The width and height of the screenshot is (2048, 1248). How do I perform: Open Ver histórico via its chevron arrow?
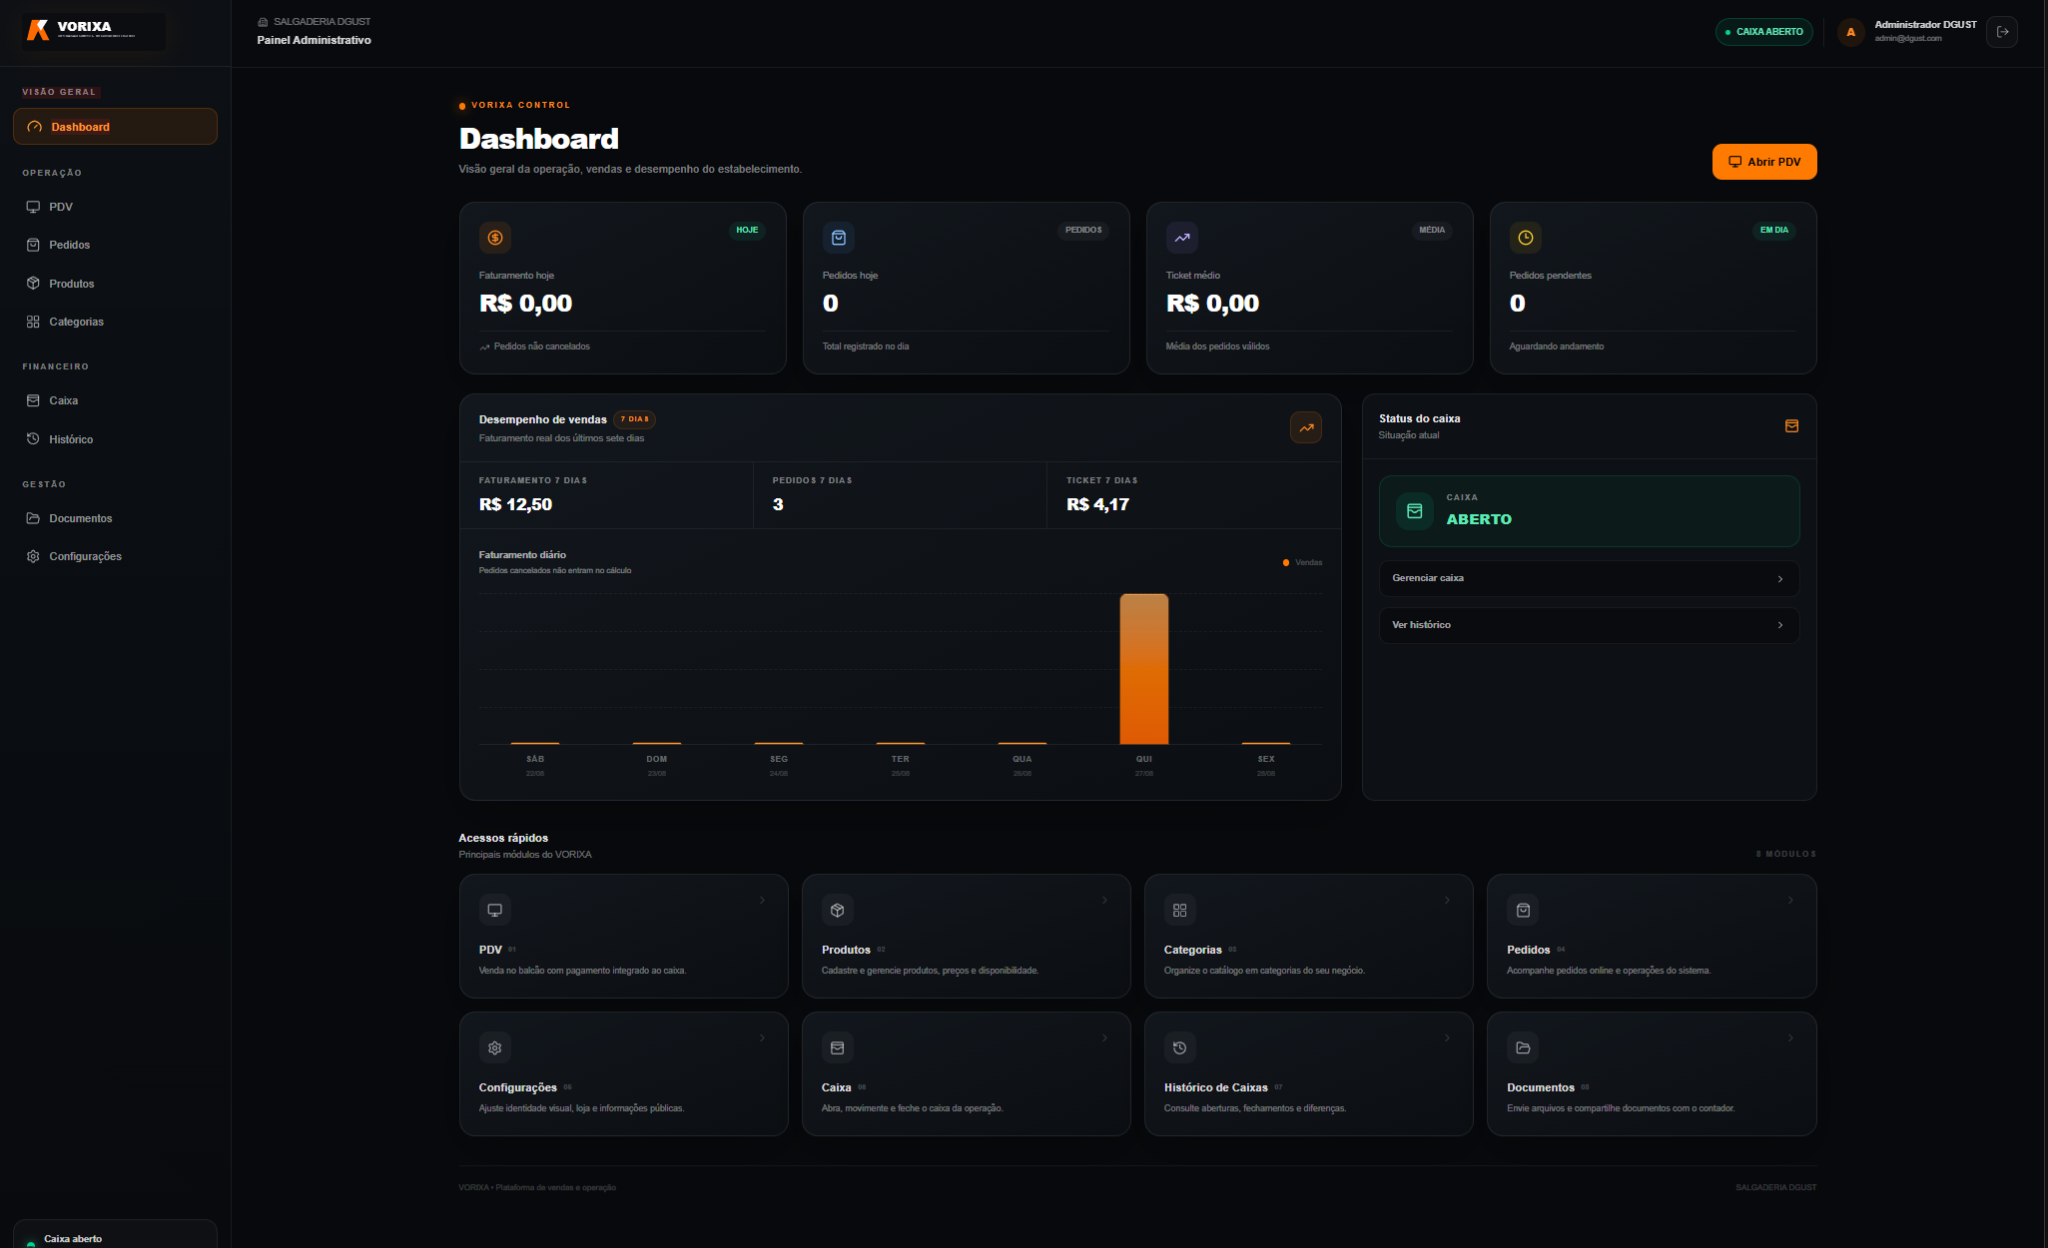tap(1780, 625)
